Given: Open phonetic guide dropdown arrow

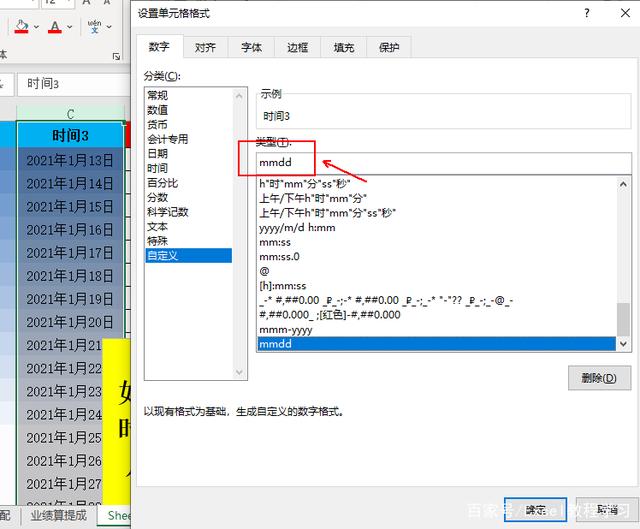Looking at the screenshot, I should pos(109,27).
